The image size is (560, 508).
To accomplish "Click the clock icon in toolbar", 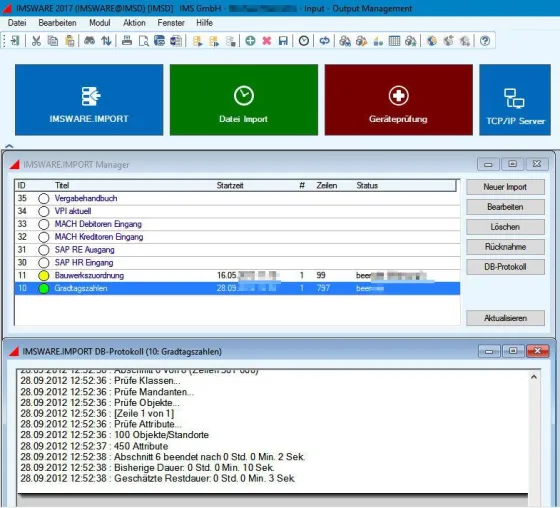I will pos(304,41).
